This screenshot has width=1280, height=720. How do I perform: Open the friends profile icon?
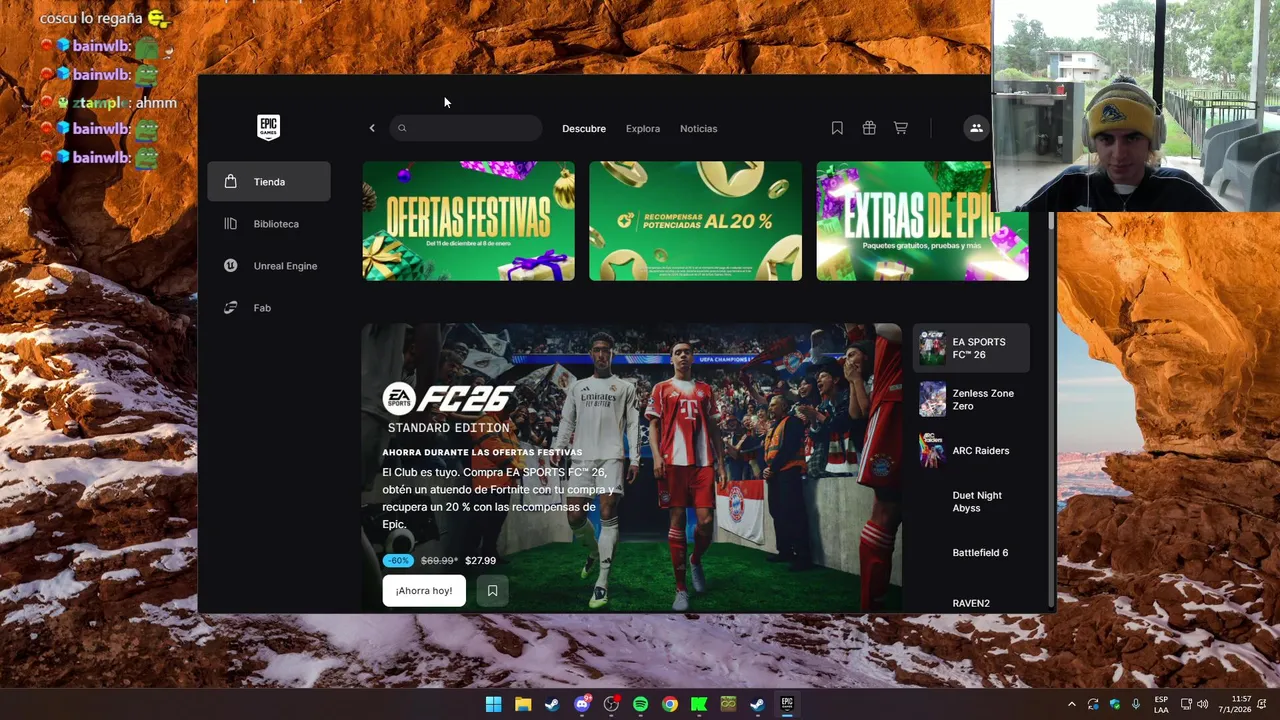(x=976, y=128)
